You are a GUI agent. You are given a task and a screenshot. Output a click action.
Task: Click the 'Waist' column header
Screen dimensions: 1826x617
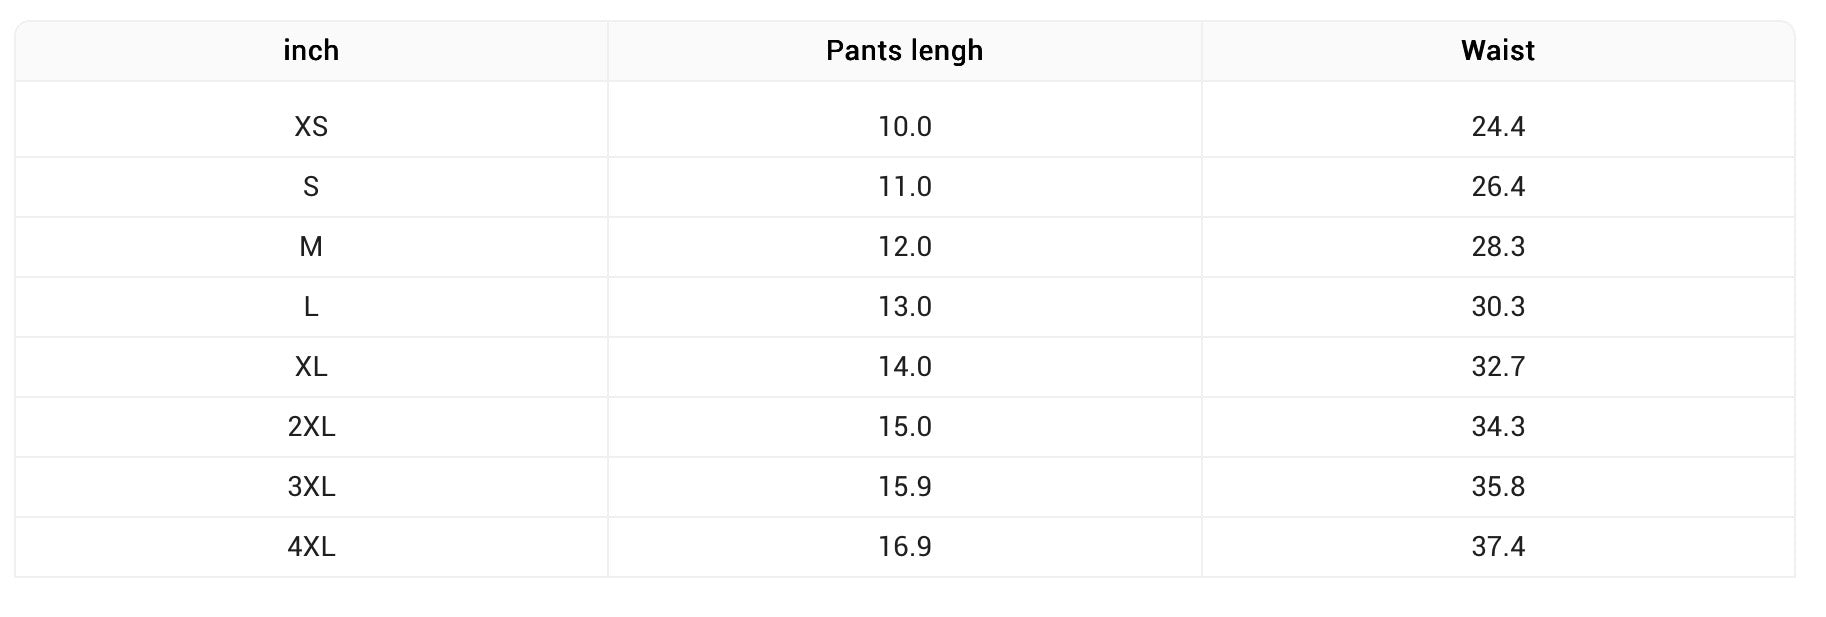pyautogui.click(x=1497, y=51)
